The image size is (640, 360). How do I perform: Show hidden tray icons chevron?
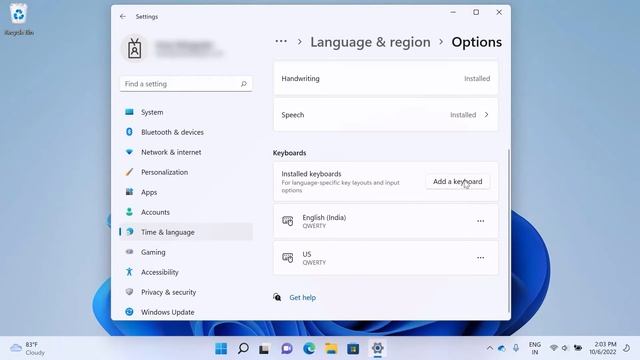point(489,348)
